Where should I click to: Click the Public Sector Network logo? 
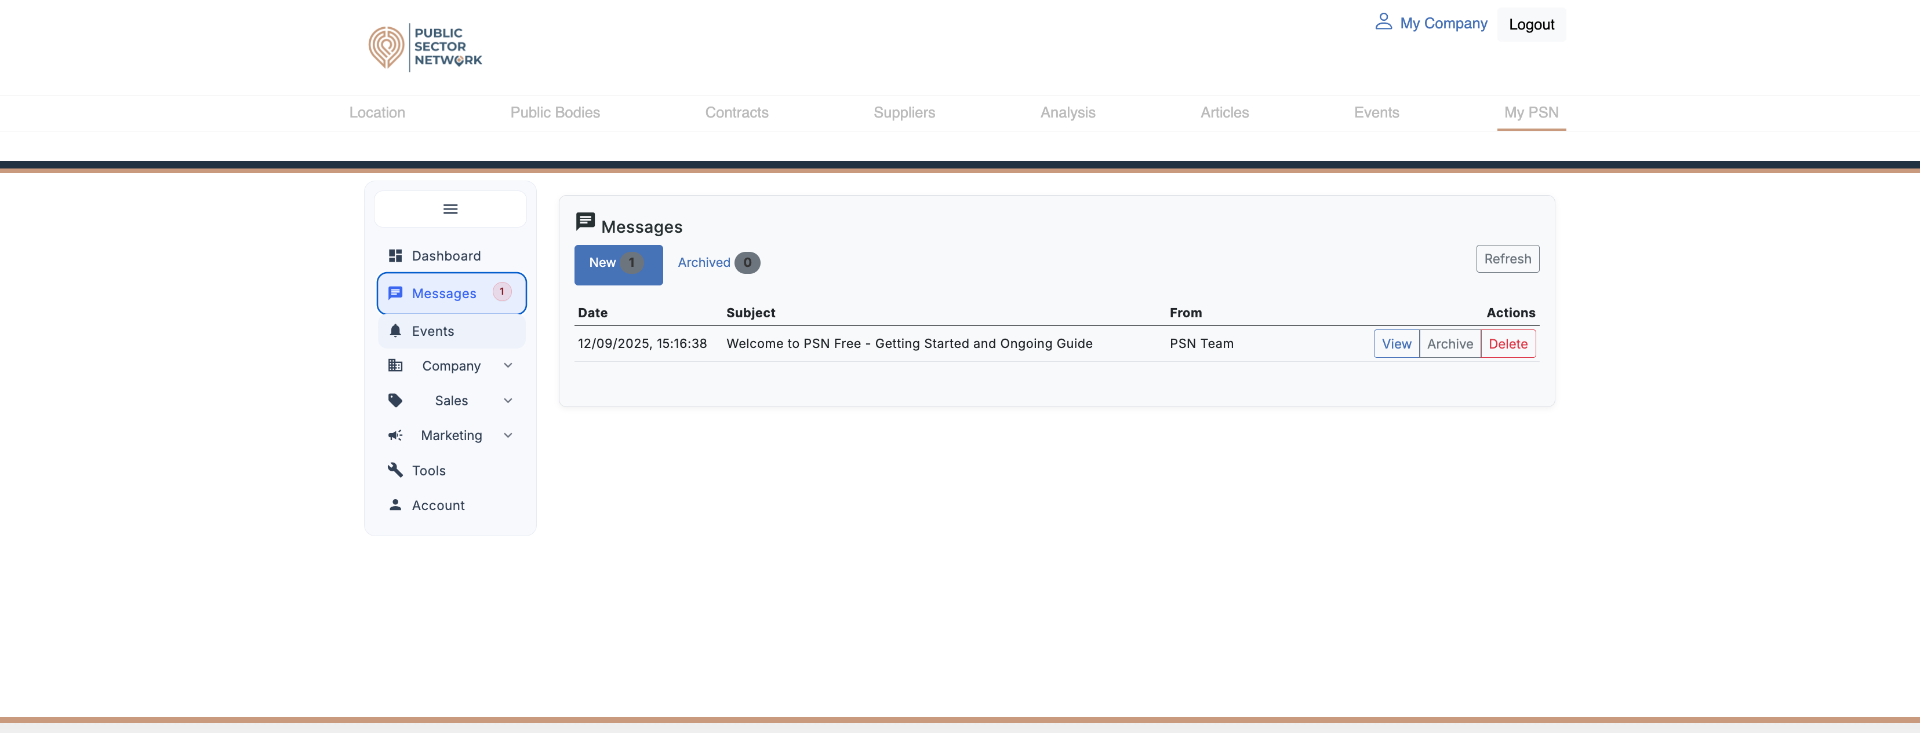(x=425, y=47)
